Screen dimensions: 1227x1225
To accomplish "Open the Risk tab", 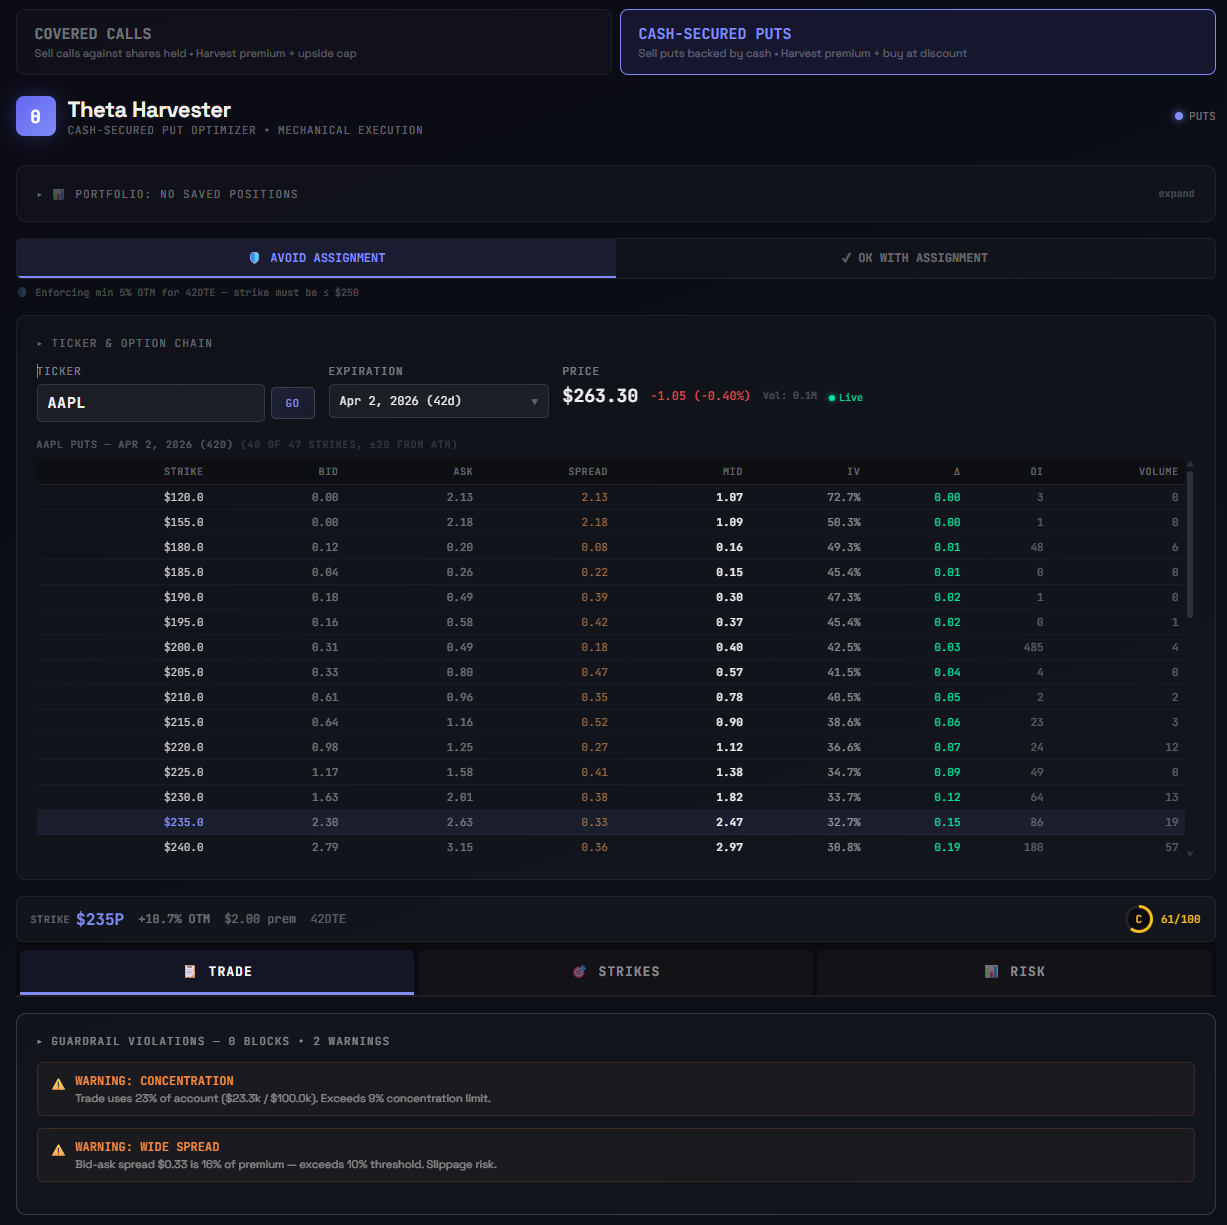I will coord(1014,972).
